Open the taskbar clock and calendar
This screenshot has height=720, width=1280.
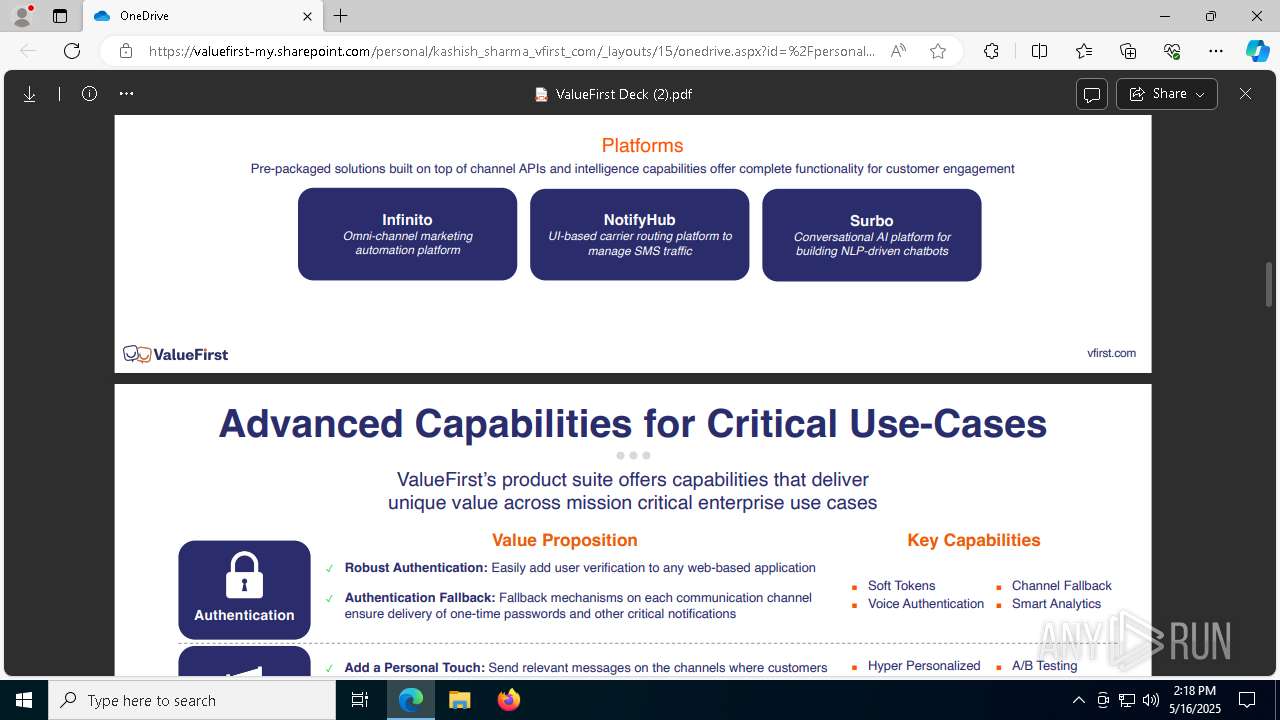click(x=1196, y=700)
